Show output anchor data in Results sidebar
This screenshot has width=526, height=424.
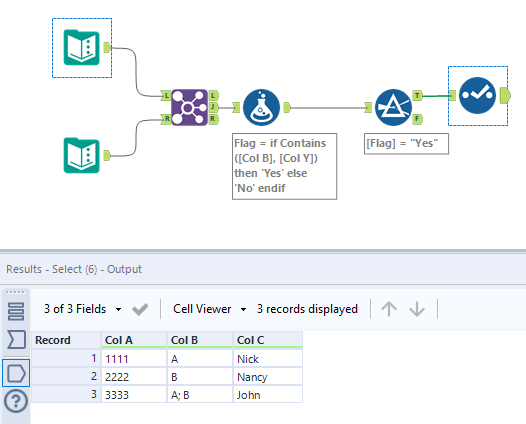(x=16, y=373)
